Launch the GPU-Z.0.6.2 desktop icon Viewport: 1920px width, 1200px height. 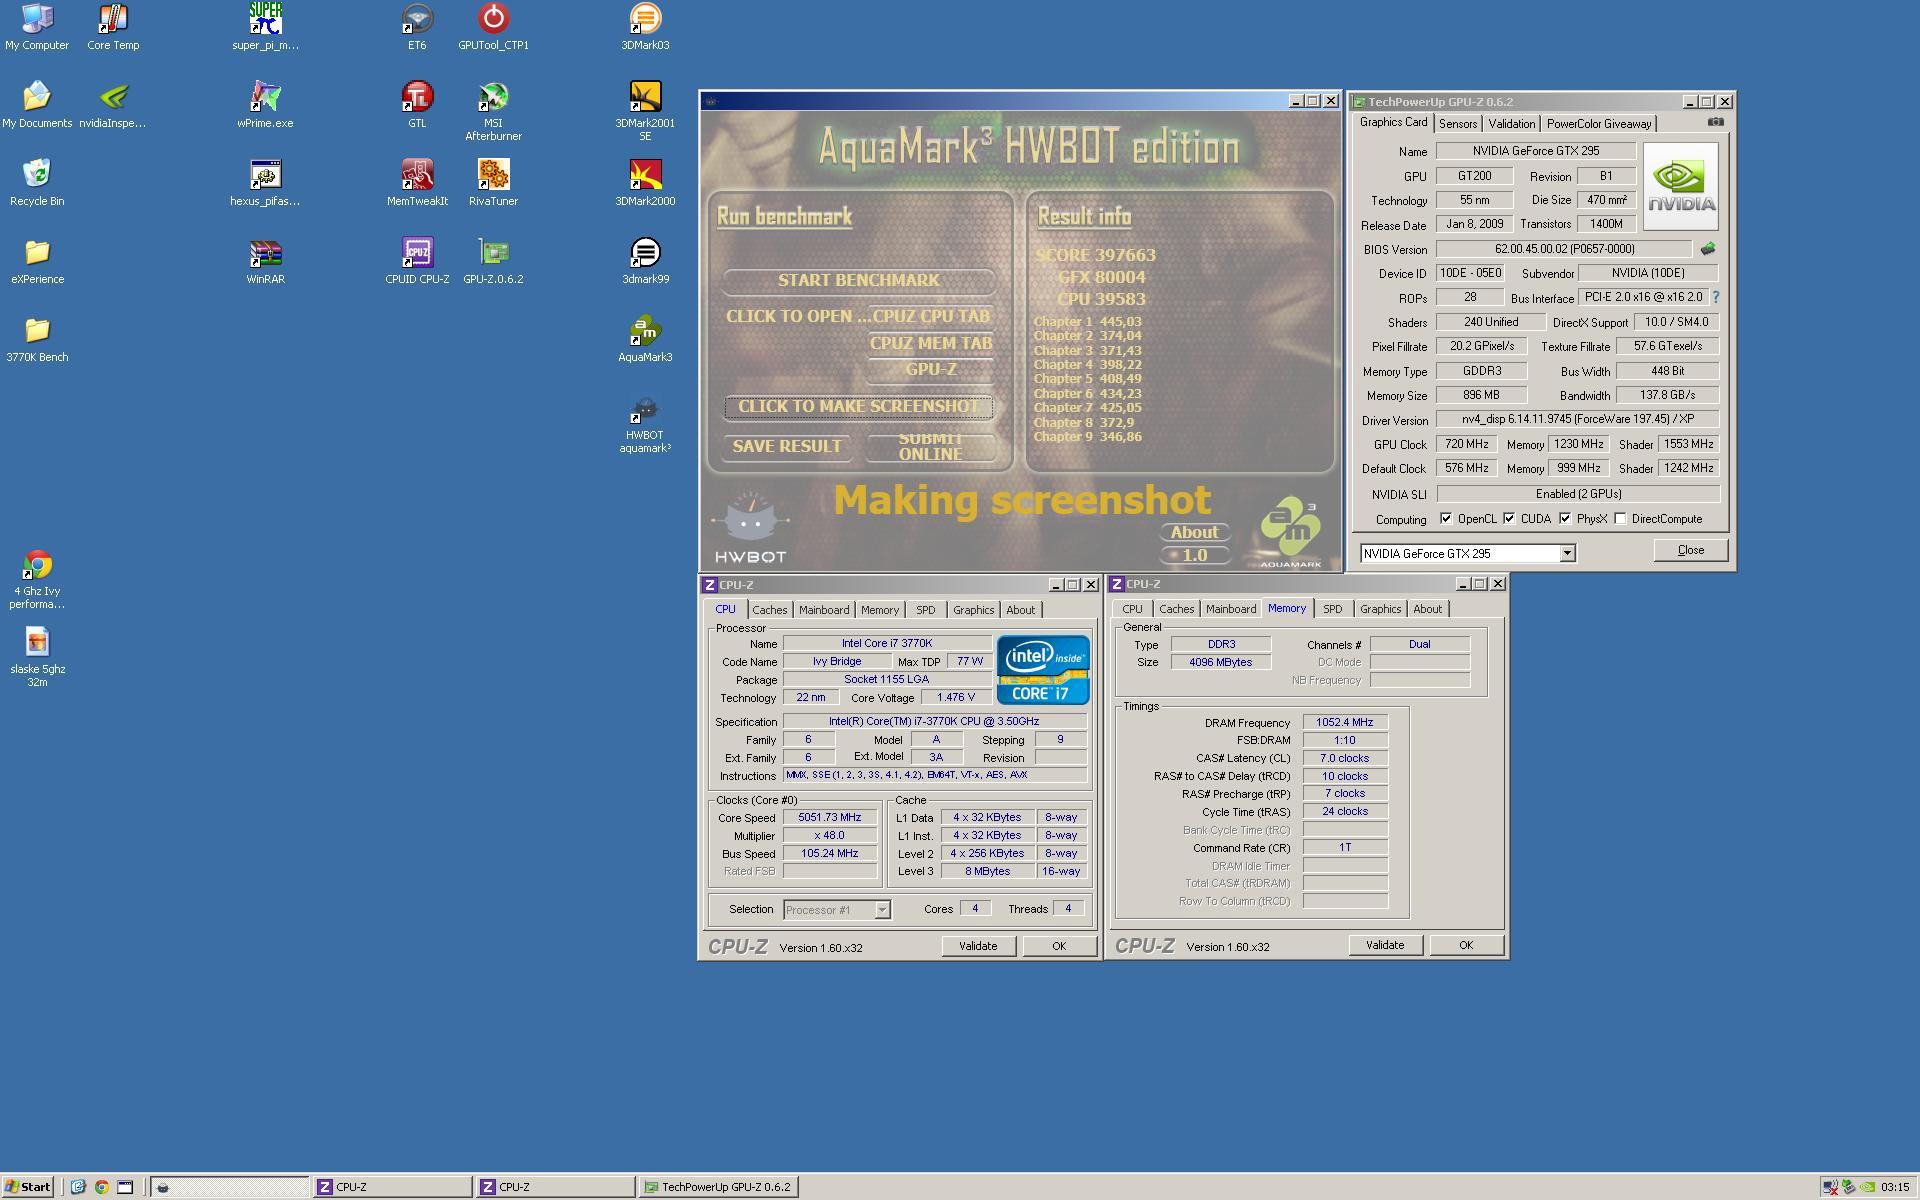(493, 261)
